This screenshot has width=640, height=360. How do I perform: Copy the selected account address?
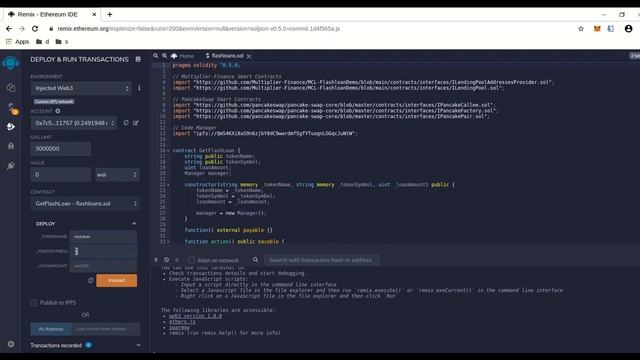click(126, 122)
